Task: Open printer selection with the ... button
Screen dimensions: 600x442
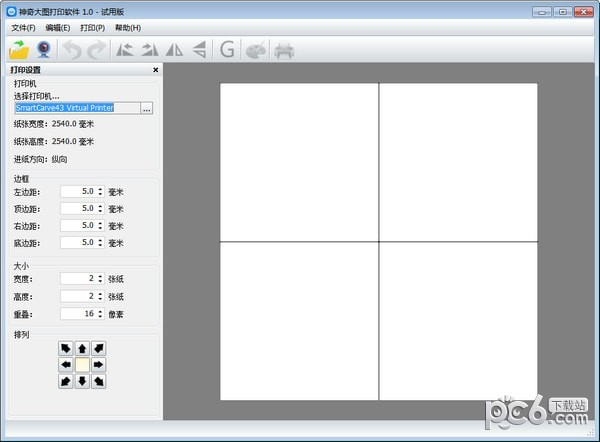Action: coord(147,107)
